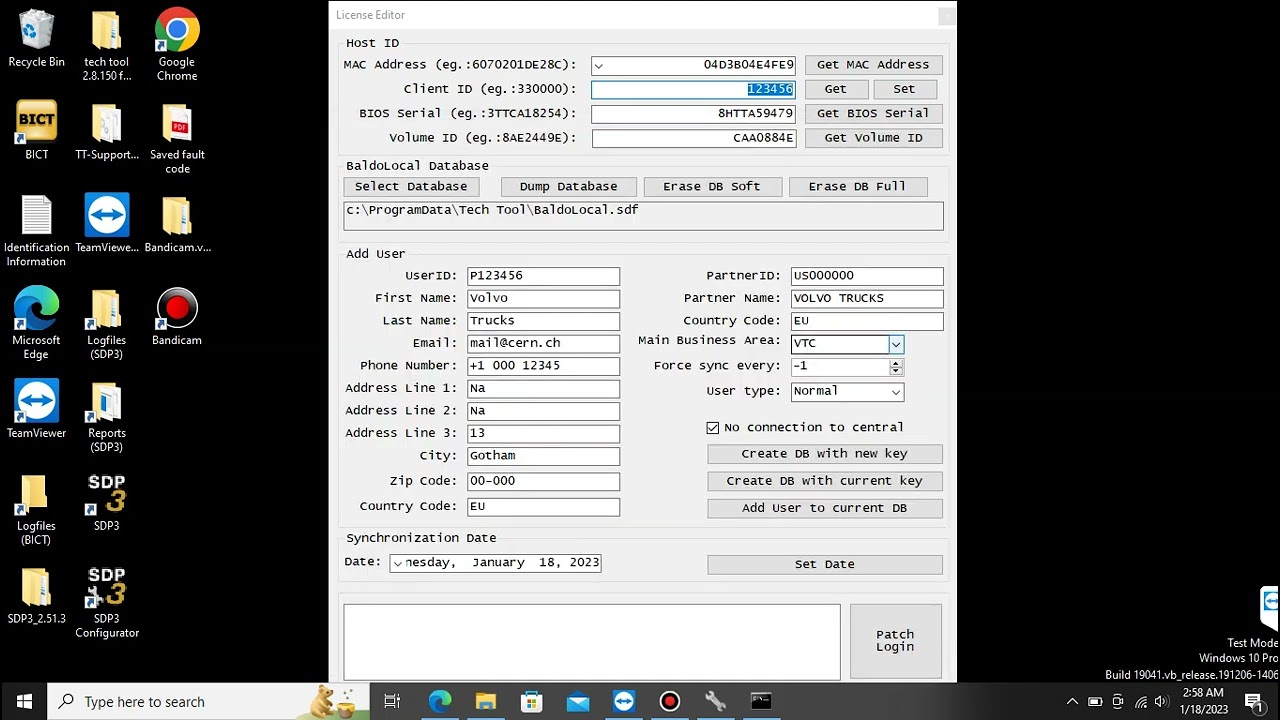
Task: Open the Logfiles (SDP3) folder
Action: pos(107,324)
